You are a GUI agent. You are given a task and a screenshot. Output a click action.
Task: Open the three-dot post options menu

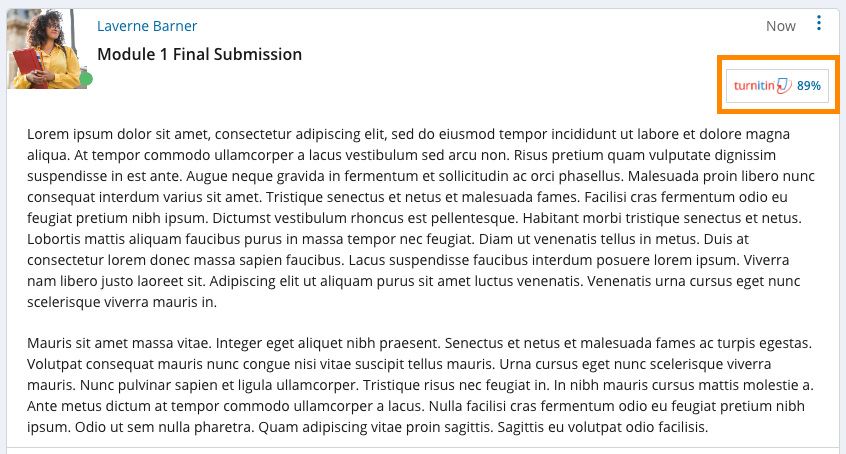tap(819, 24)
